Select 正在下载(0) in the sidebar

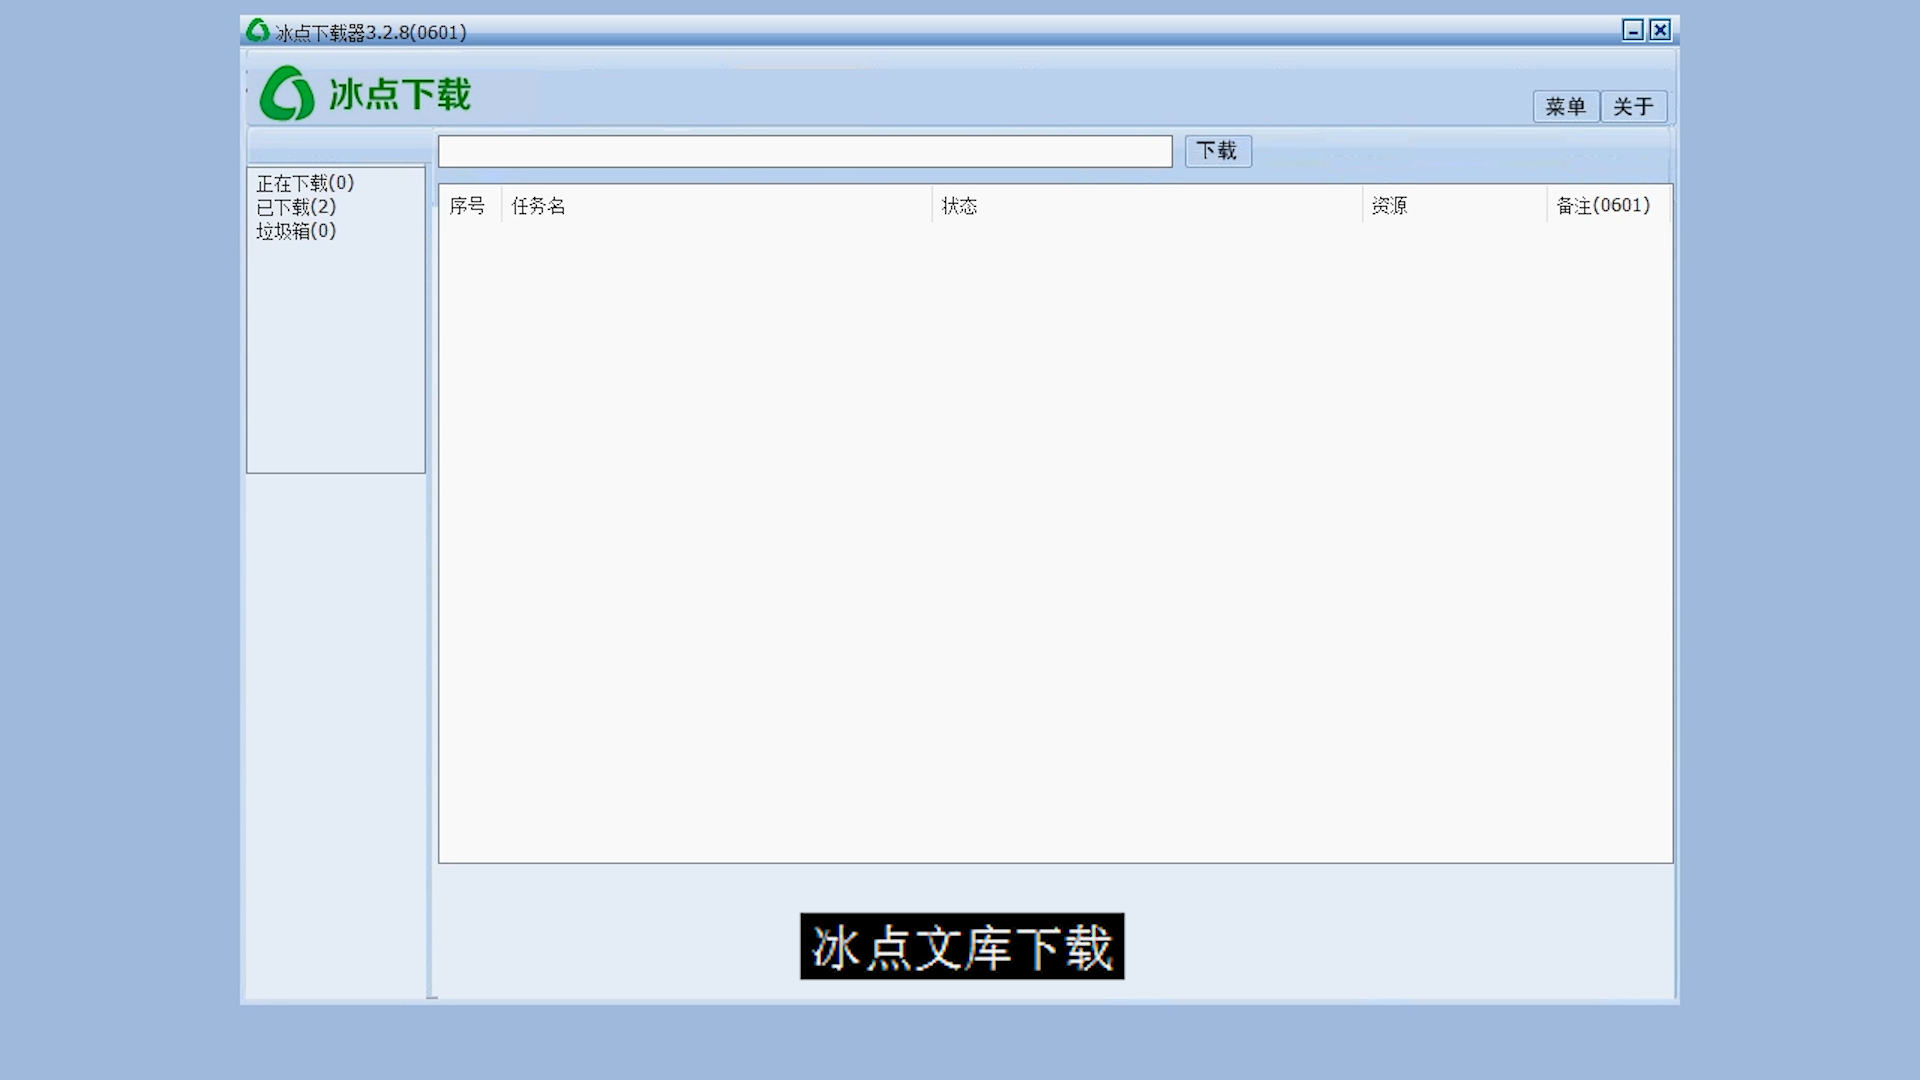pos(305,183)
